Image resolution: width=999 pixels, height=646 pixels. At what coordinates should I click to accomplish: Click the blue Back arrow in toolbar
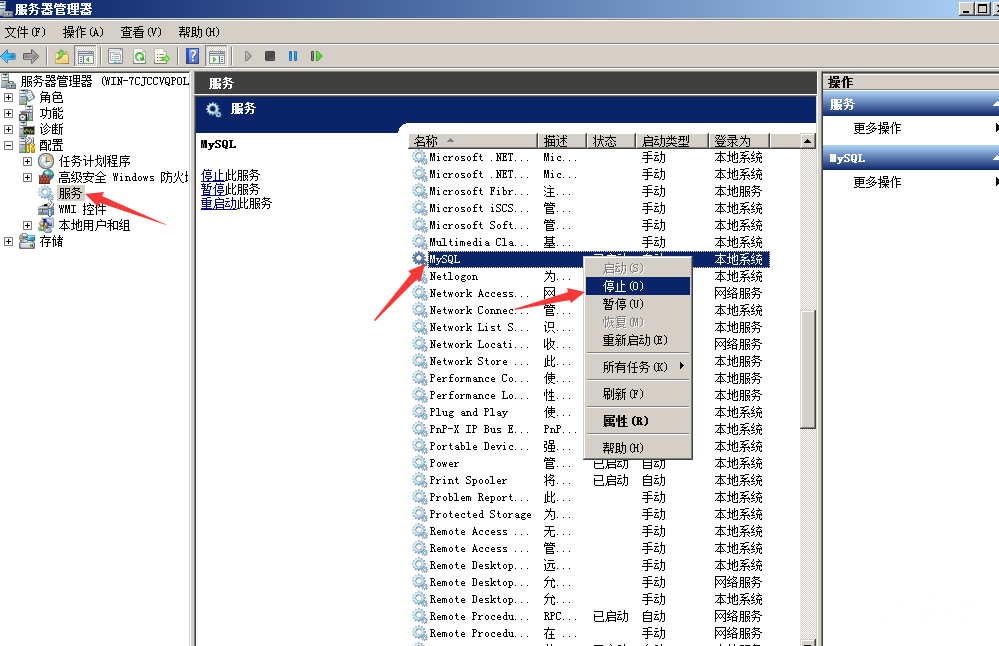(x=9, y=57)
